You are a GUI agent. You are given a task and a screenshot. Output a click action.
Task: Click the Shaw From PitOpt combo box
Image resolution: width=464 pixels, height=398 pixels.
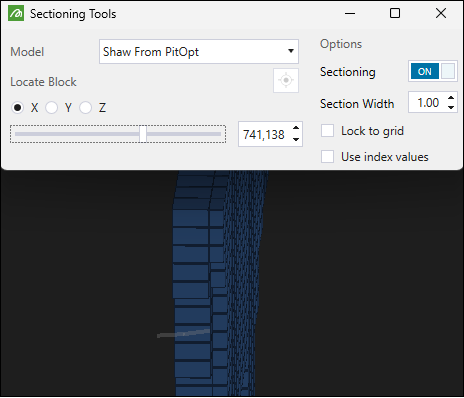point(199,51)
